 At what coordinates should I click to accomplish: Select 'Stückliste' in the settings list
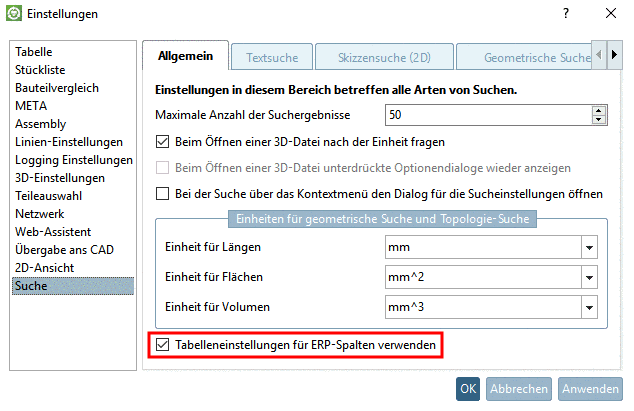41,70
